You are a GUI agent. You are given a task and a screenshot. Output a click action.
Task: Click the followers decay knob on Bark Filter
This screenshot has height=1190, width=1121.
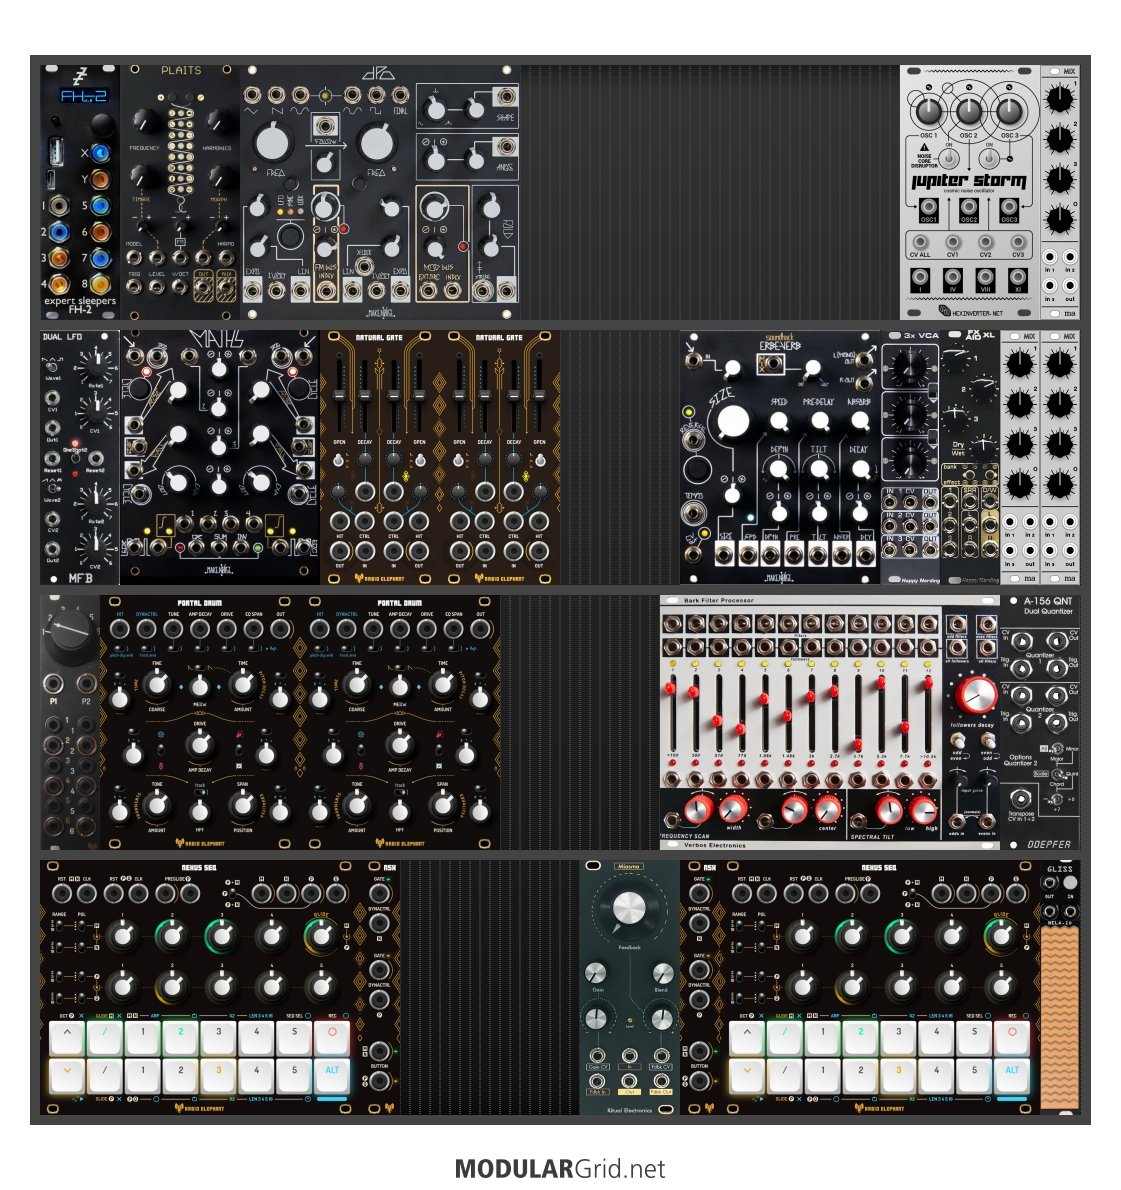tap(976, 695)
